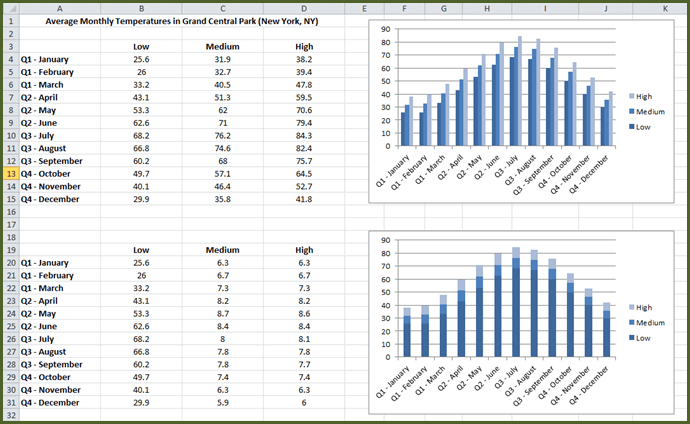Select the cell with value 8.7
Viewport: 690px width, 424px height.
coord(222,313)
